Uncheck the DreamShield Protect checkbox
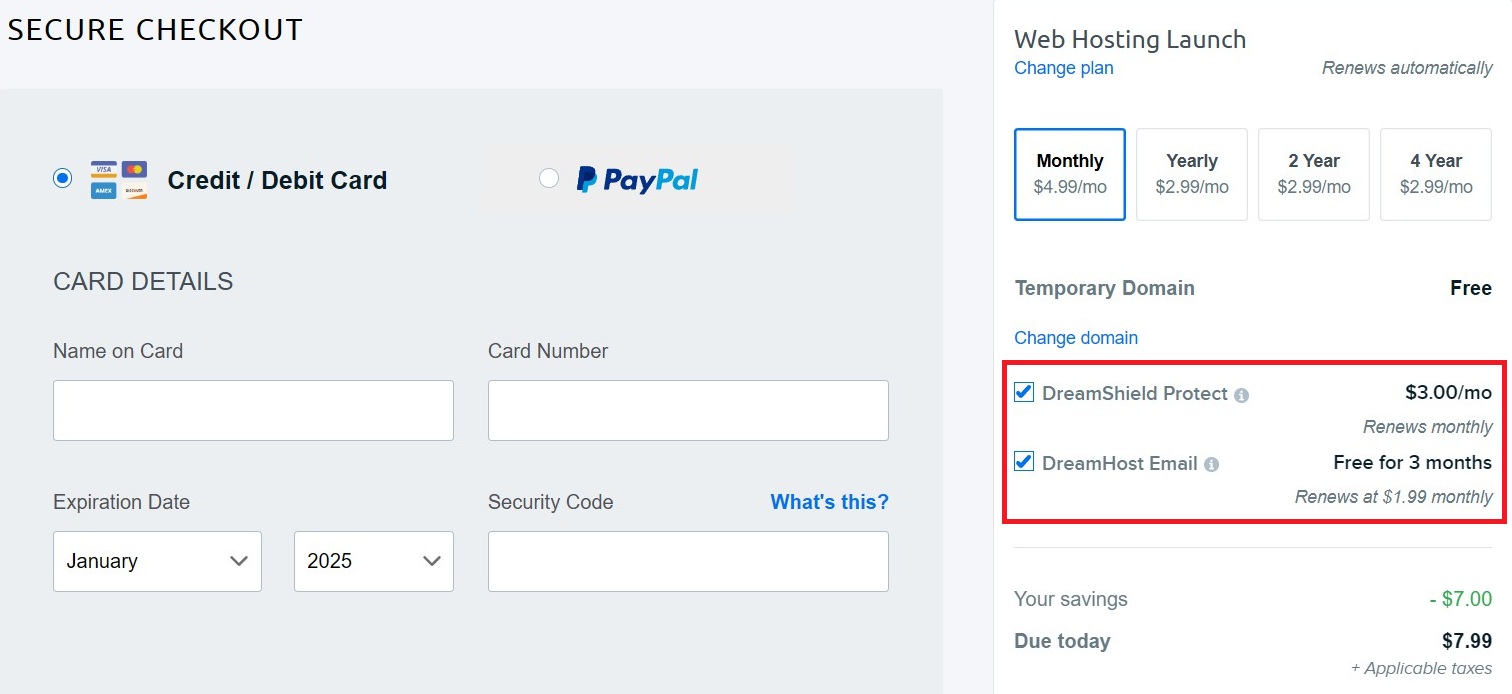1512x694 pixels. [x=1024, y=392]
